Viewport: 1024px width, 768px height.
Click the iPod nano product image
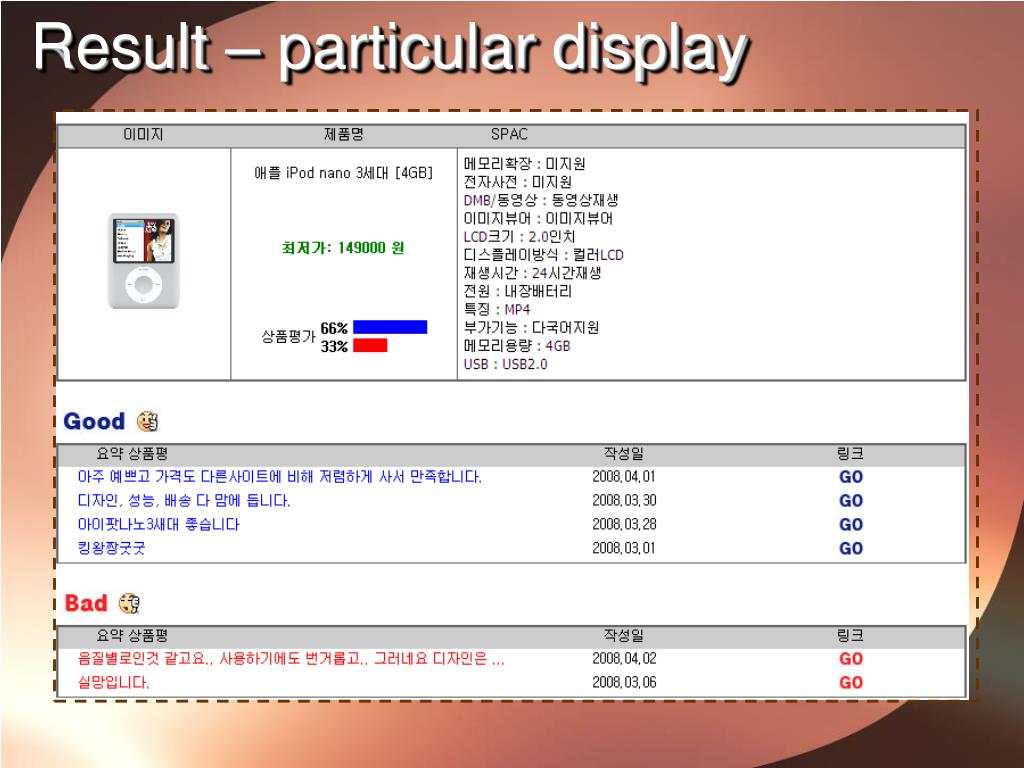[x=143, y=261]
